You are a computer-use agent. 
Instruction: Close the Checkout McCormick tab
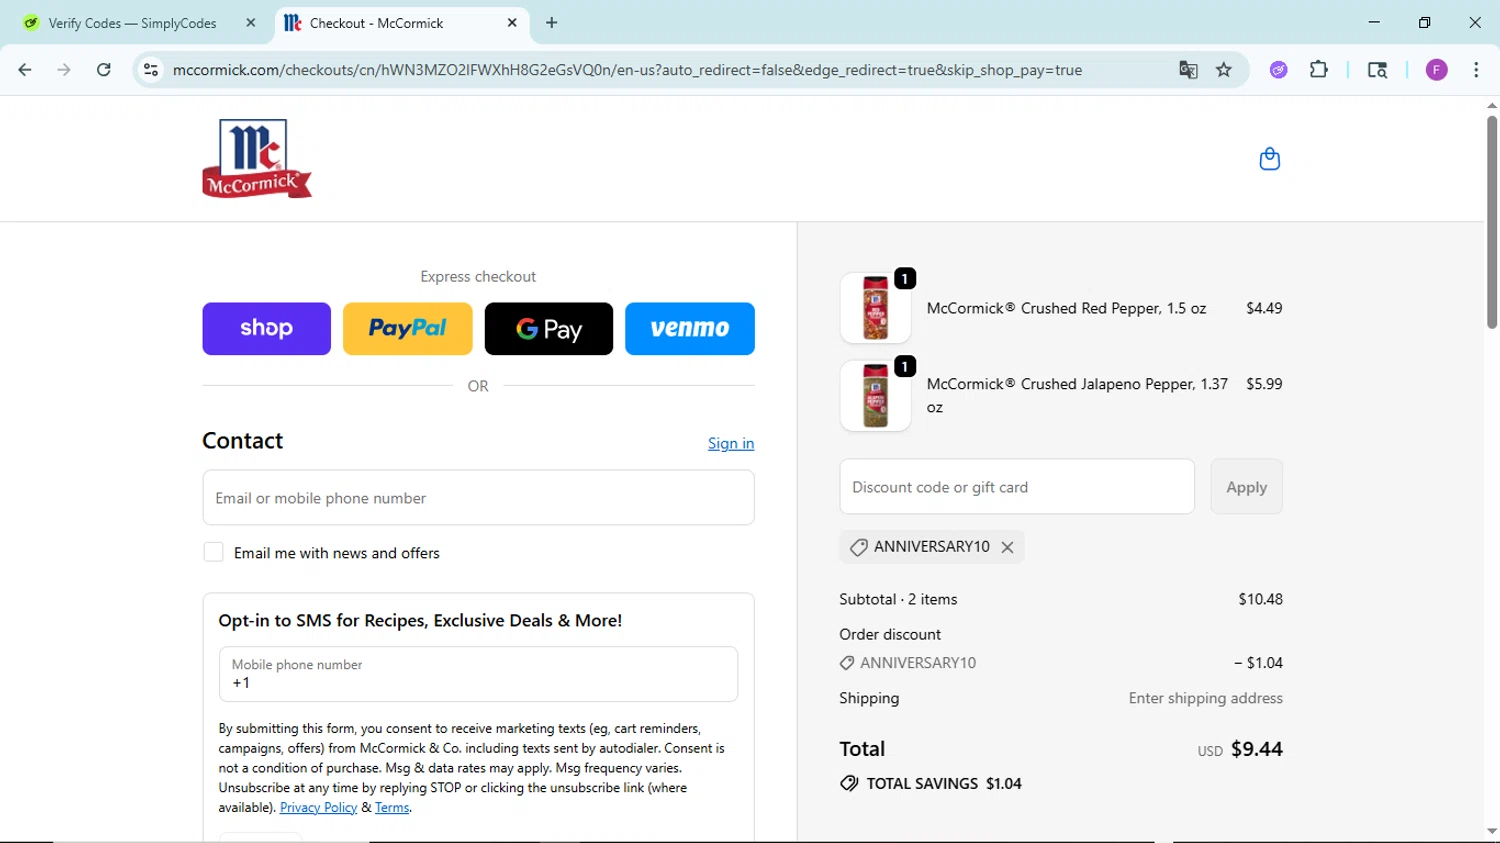click(512, 22)
